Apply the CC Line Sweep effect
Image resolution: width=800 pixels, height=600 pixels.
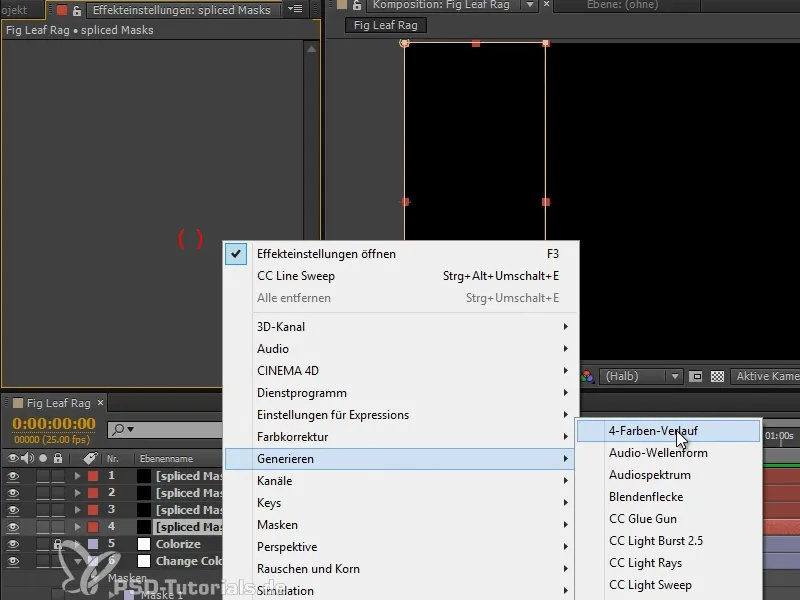point(402,276)
